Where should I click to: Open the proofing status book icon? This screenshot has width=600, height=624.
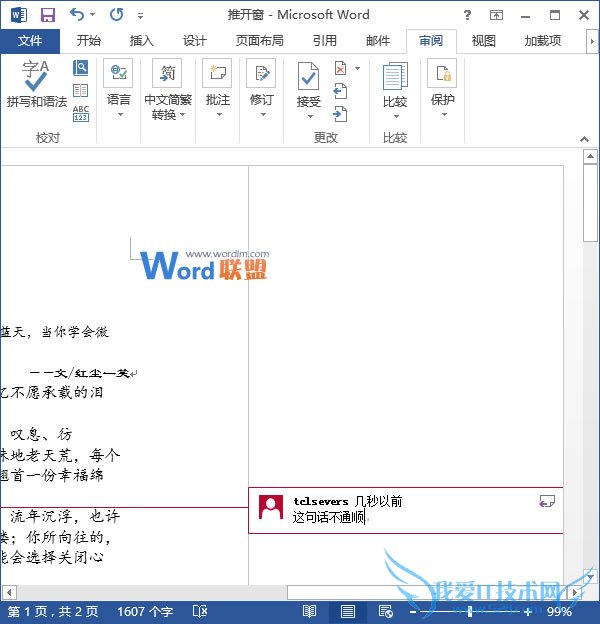(200, 612)
